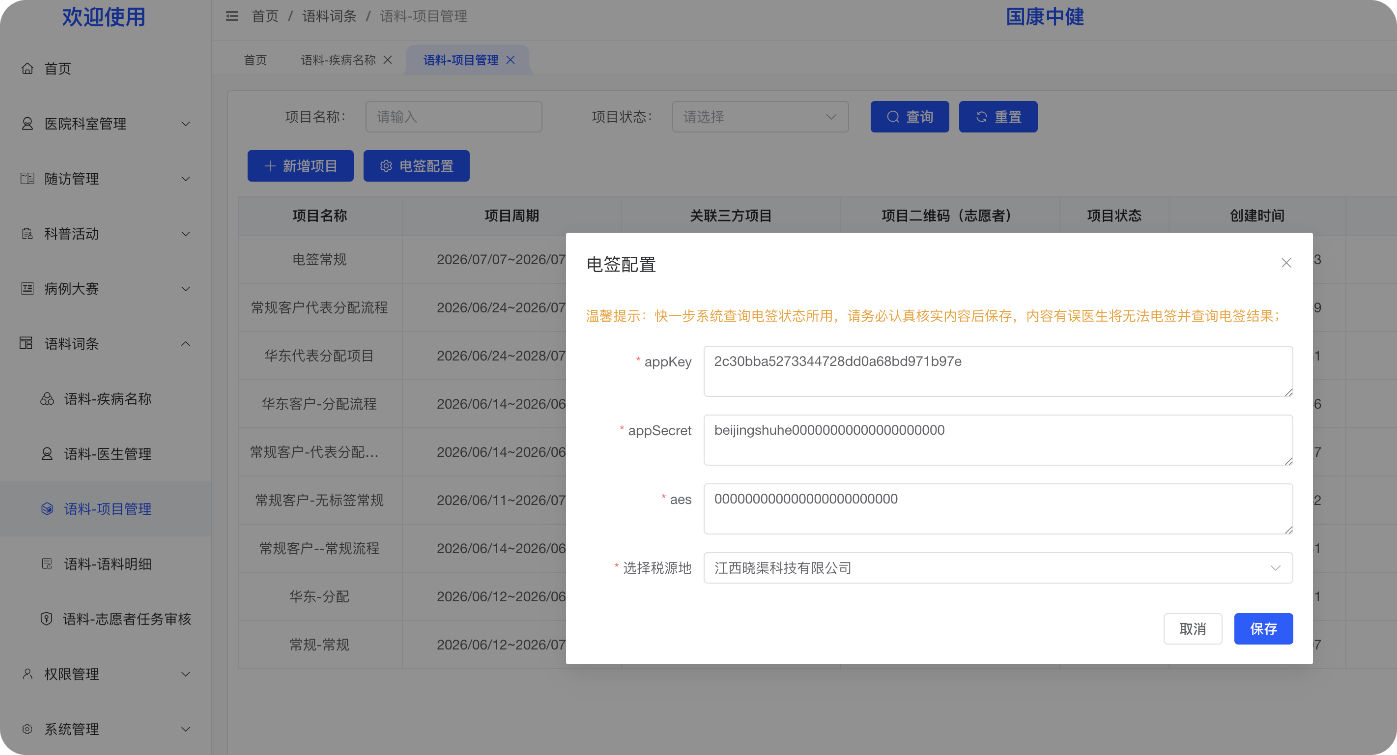Click the 查询 search button
The image size is (1397, 755).
(x=910, y=117)
